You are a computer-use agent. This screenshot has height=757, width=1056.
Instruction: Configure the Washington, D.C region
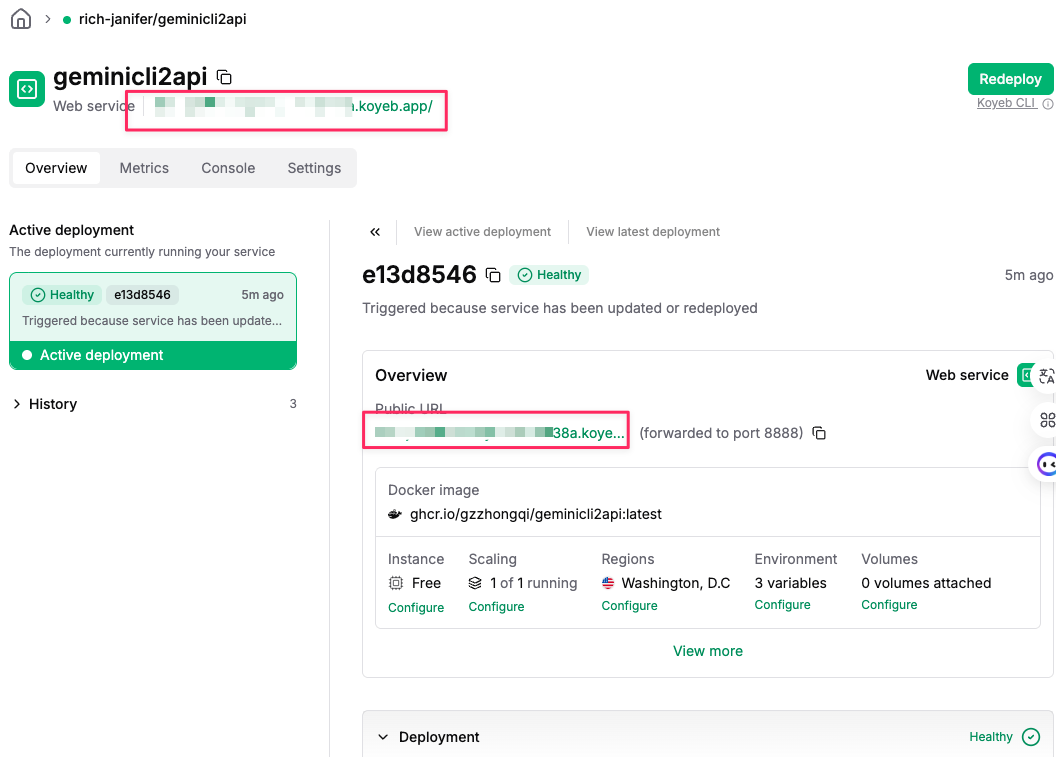click(x=629, y=606)
